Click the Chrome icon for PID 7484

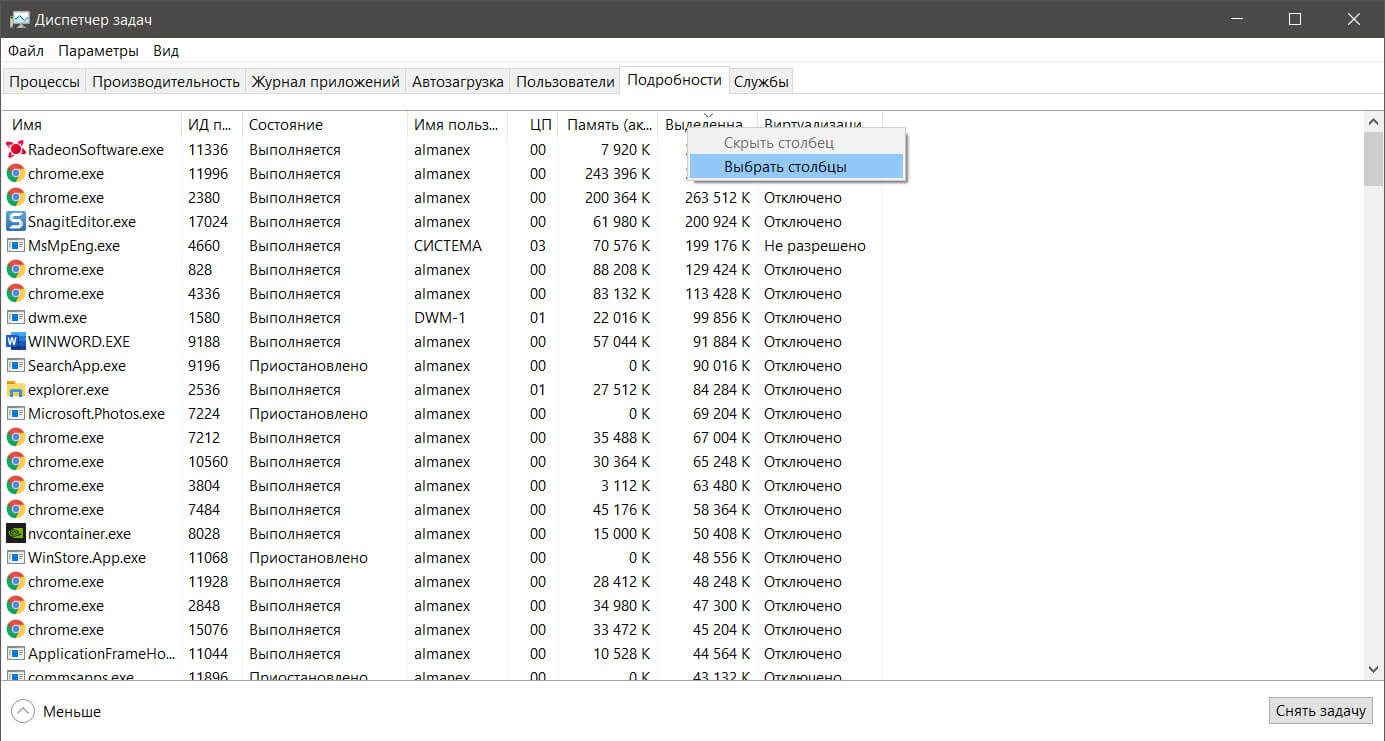tap(16, 510)
